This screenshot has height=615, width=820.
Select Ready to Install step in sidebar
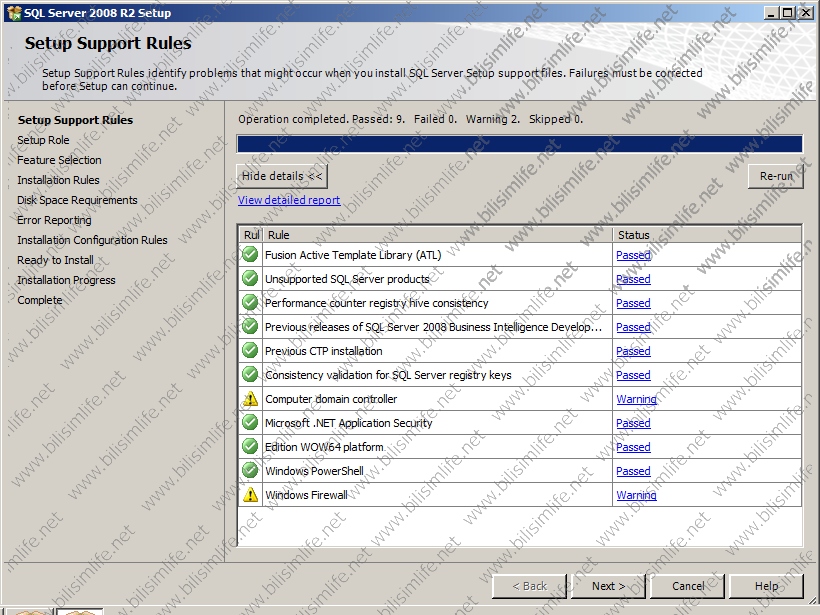coord(55,260)
